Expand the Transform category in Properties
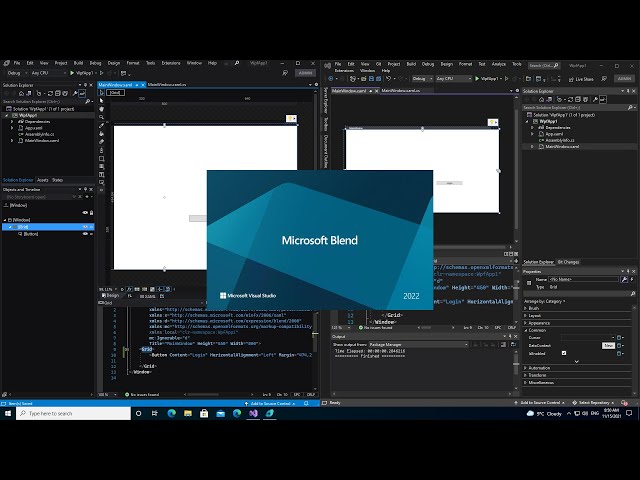 525,375
